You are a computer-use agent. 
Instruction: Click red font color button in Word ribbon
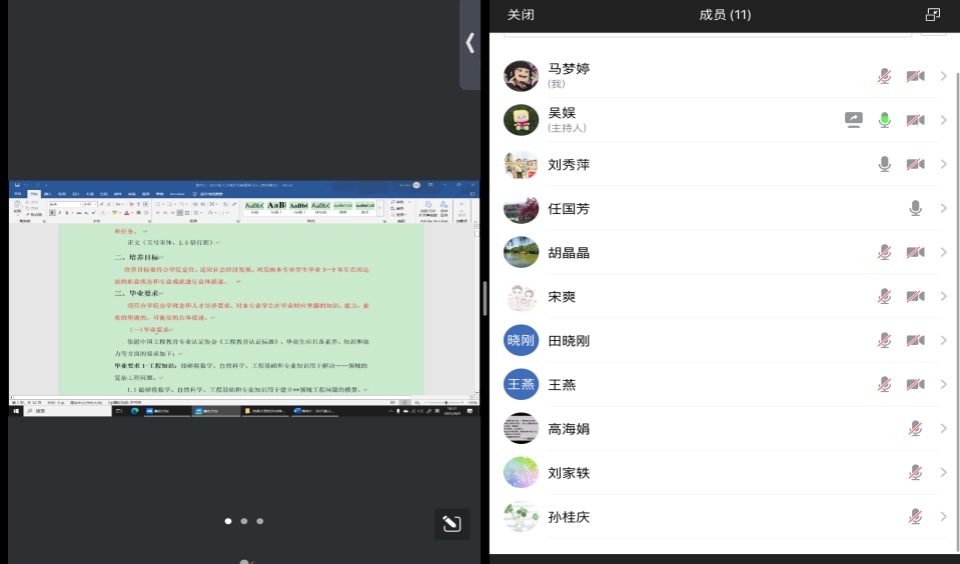pos(127,212)
